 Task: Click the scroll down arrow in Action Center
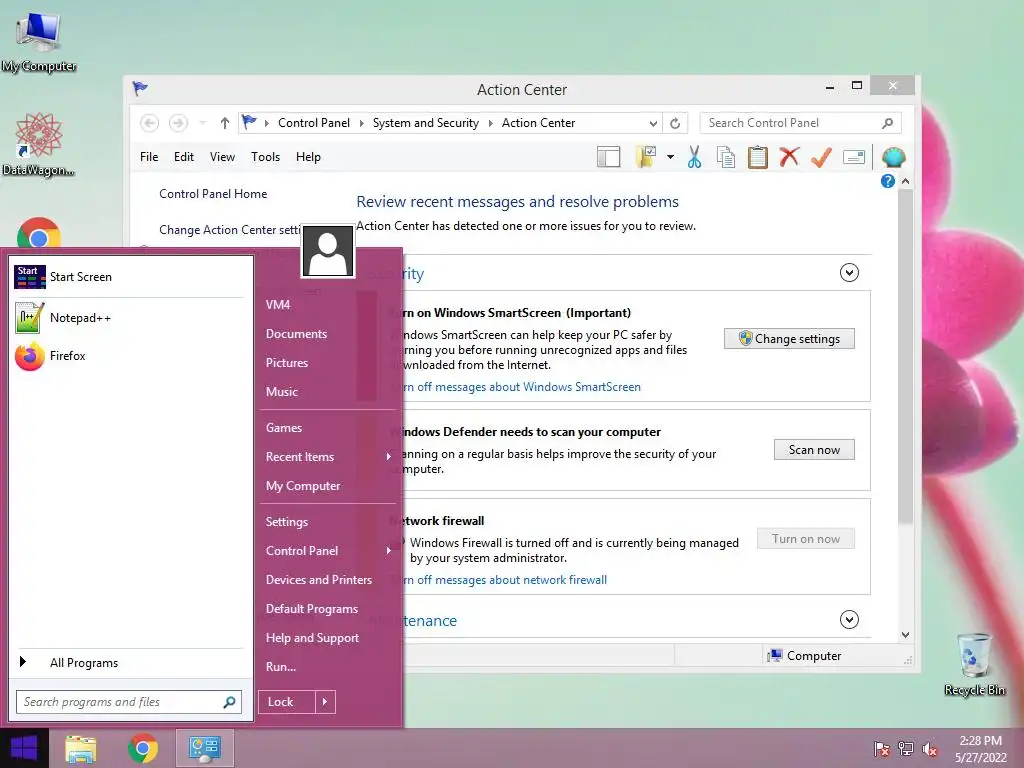pos(905,634)
